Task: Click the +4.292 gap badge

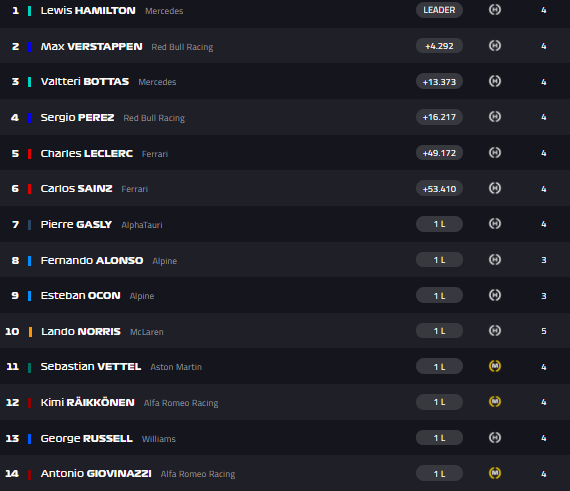Action: pos(439,46)
